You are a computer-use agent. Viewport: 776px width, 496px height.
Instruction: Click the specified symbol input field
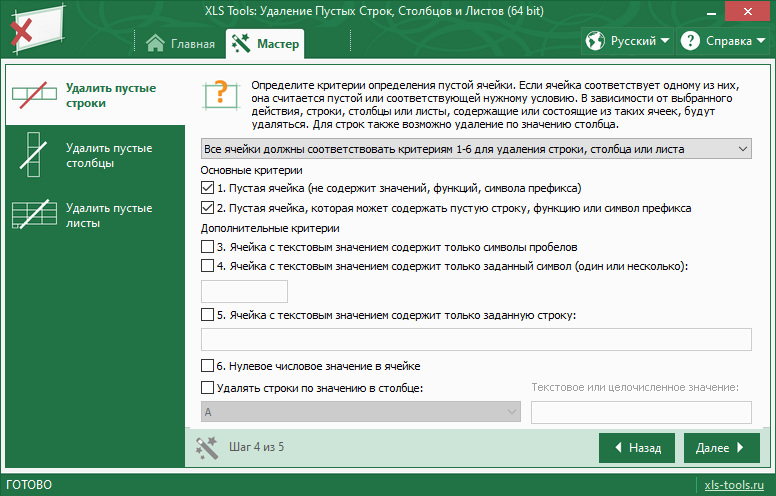coord(244,291)
